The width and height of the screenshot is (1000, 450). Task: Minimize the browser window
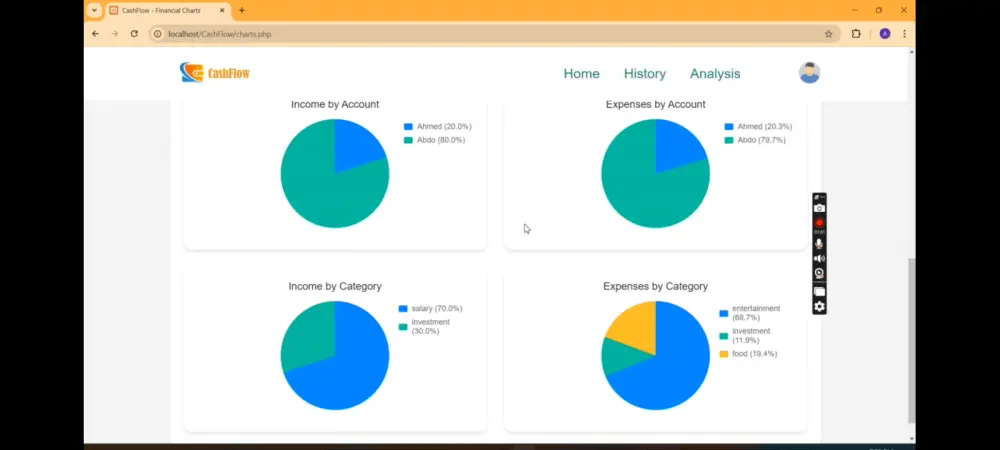point(855,10)
